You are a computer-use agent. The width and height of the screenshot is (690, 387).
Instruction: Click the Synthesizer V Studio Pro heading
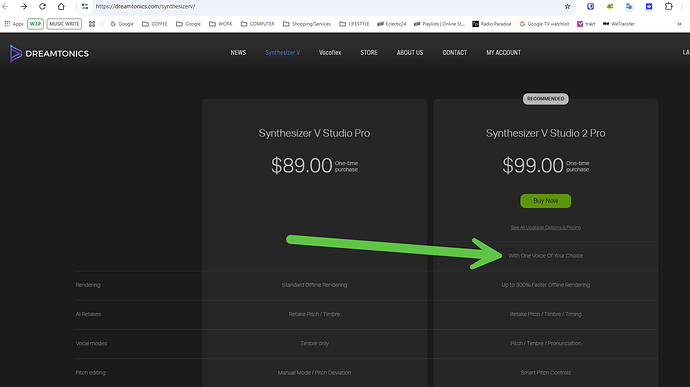click(x=314, y=133)
